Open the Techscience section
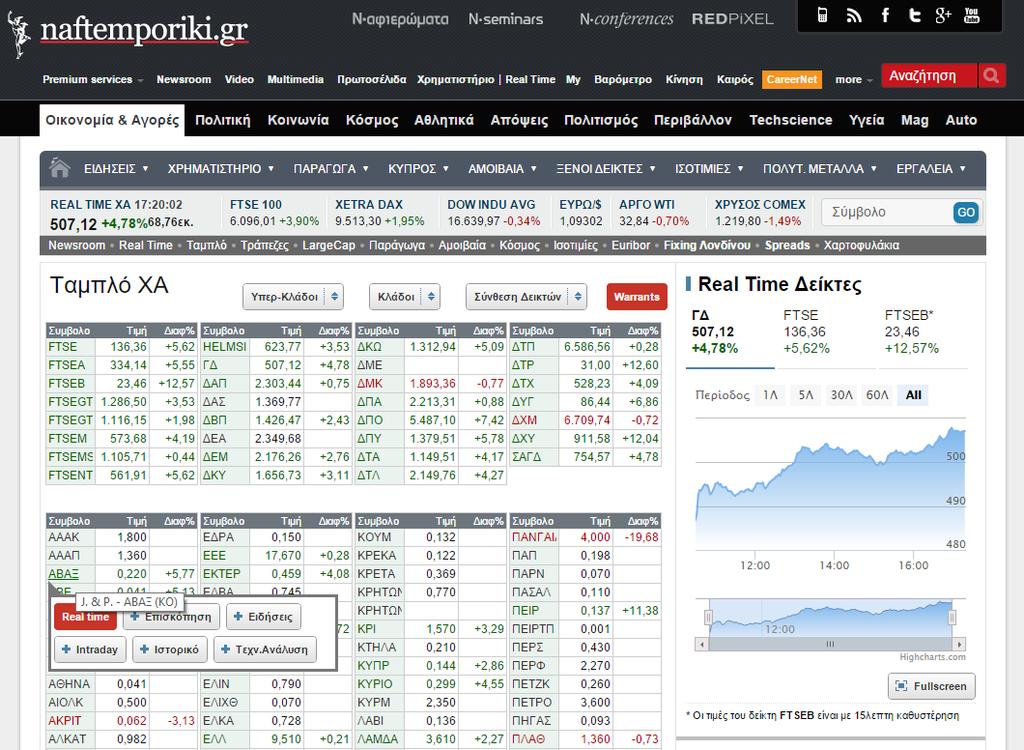Image resolution: width=1024 pixels, height=750 pixels. pos(791,120)
